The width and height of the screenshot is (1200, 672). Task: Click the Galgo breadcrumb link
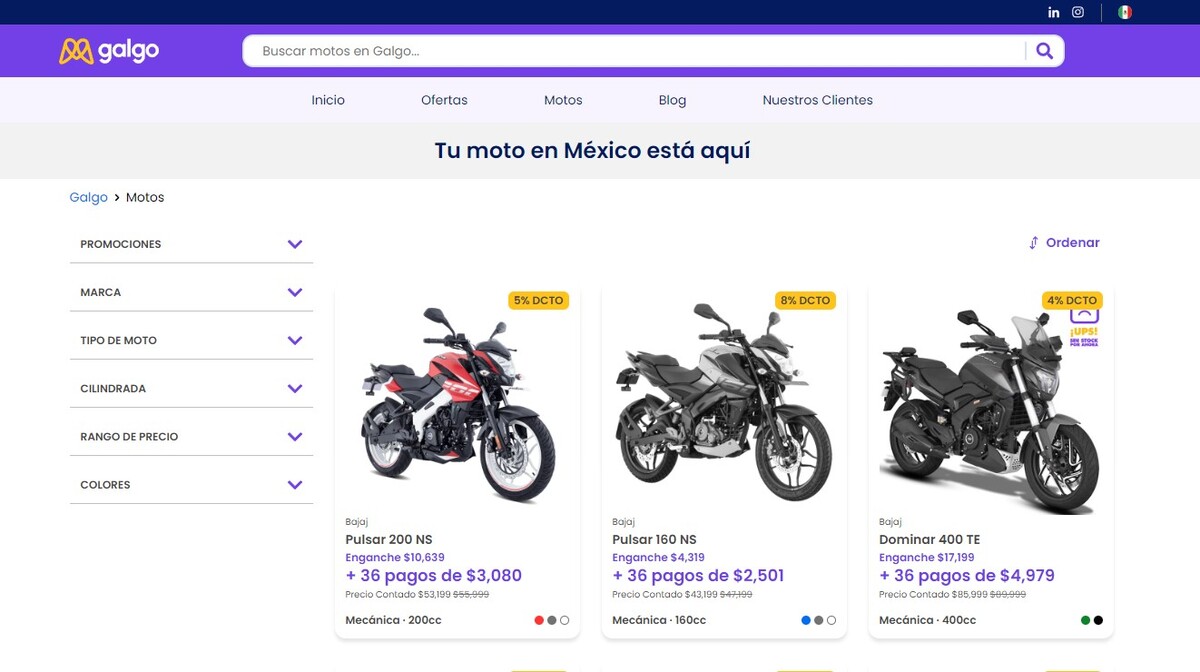point(88,197)
